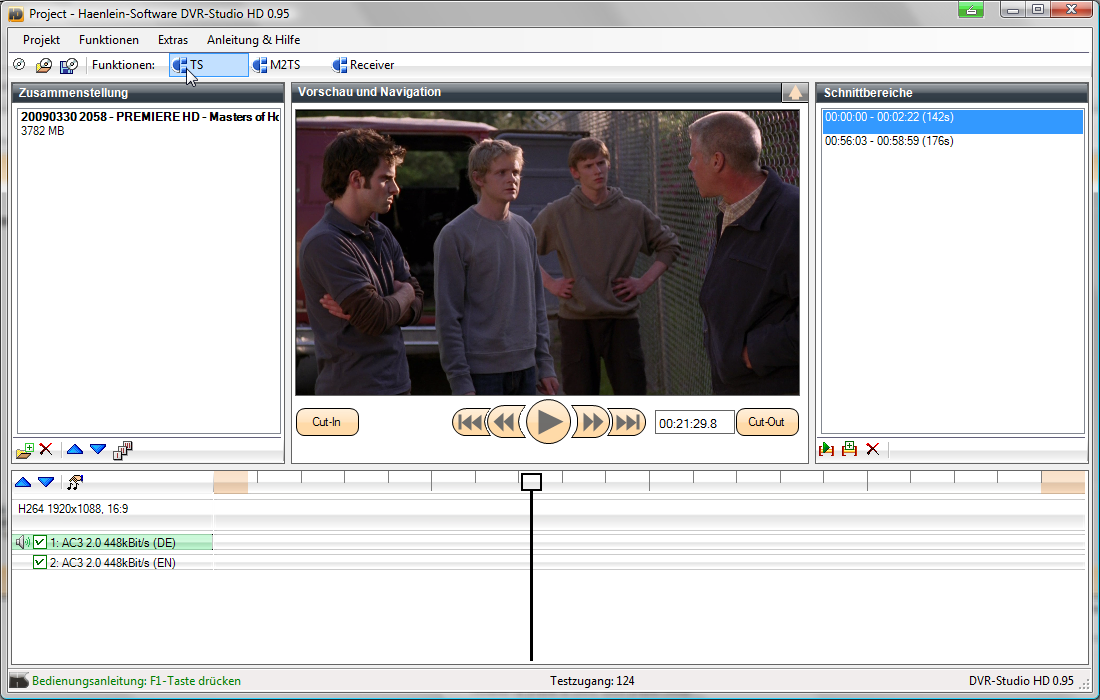
Task: Click the Bedienungsanleitung F1 status text
Action: [x=136, y=681]
